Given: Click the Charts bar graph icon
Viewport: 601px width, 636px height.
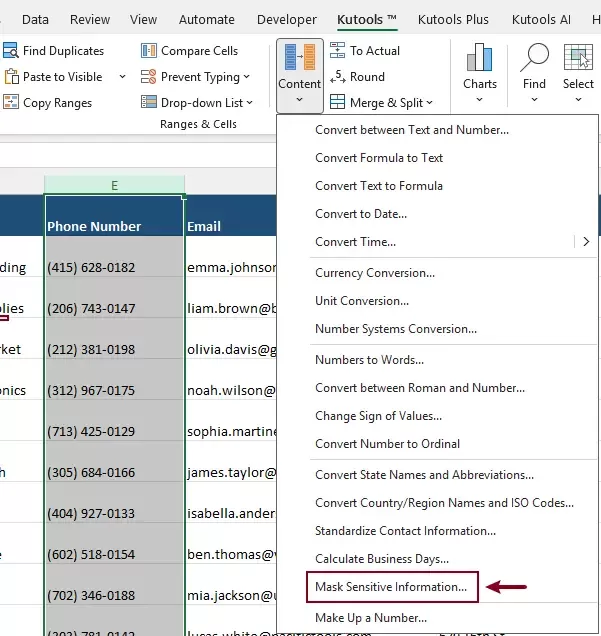Looking at the screenshot, I should click(x=479, y=57).
